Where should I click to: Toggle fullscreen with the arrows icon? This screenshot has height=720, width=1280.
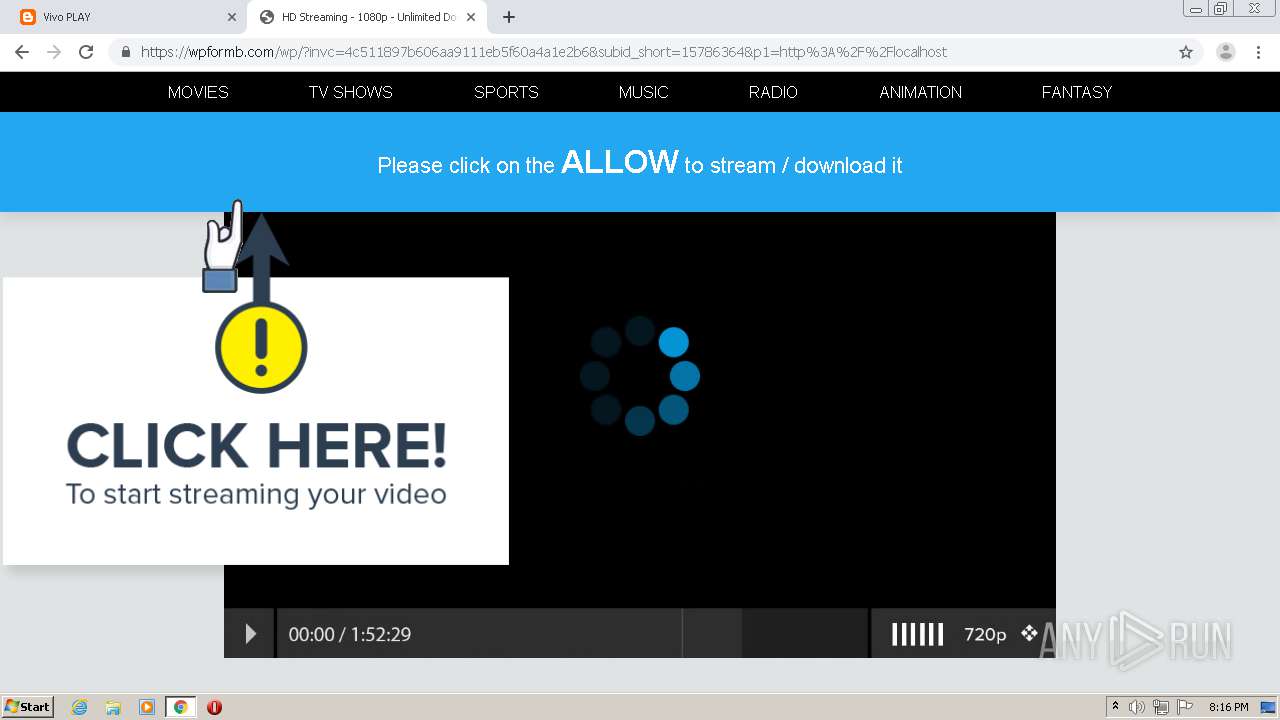[1029, 633]
